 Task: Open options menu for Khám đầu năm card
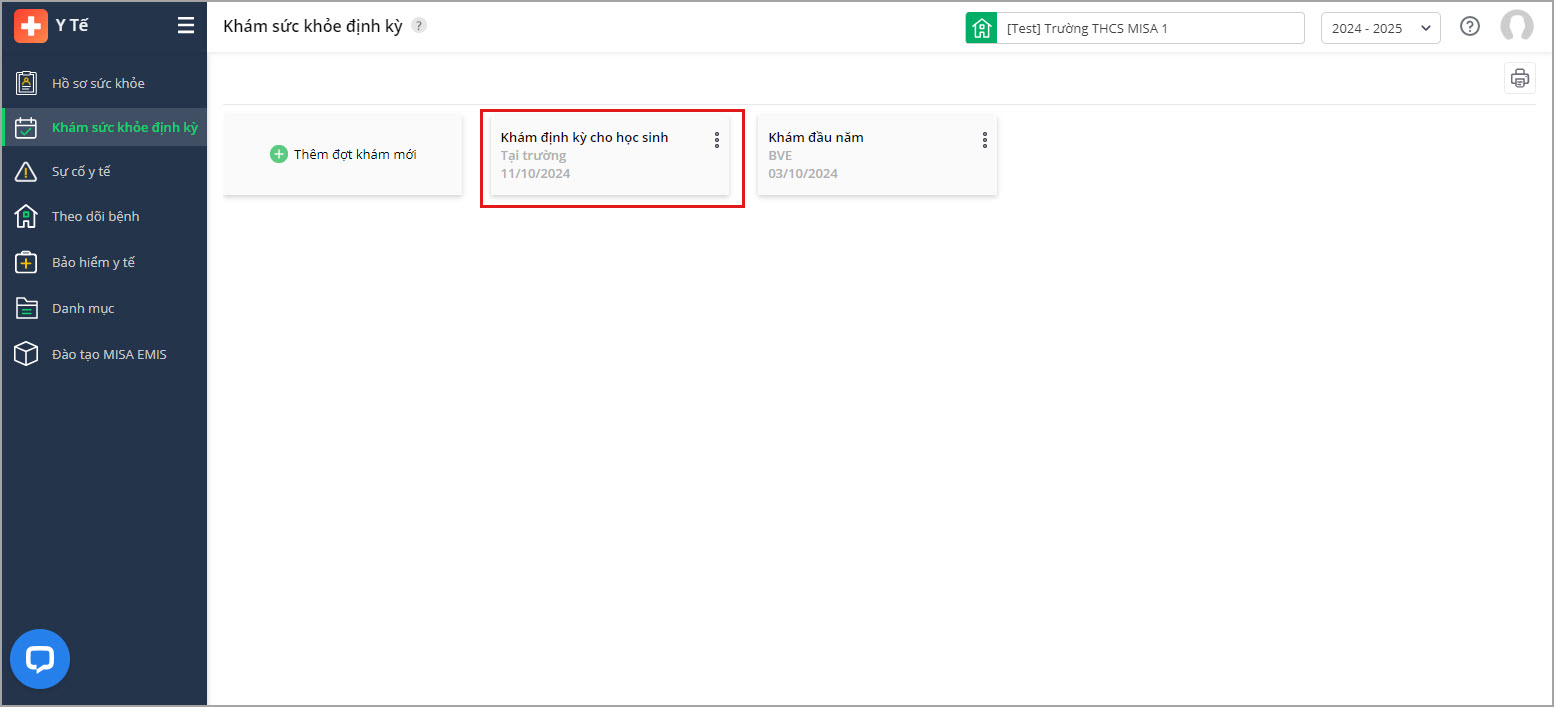[x=985, y=140]
